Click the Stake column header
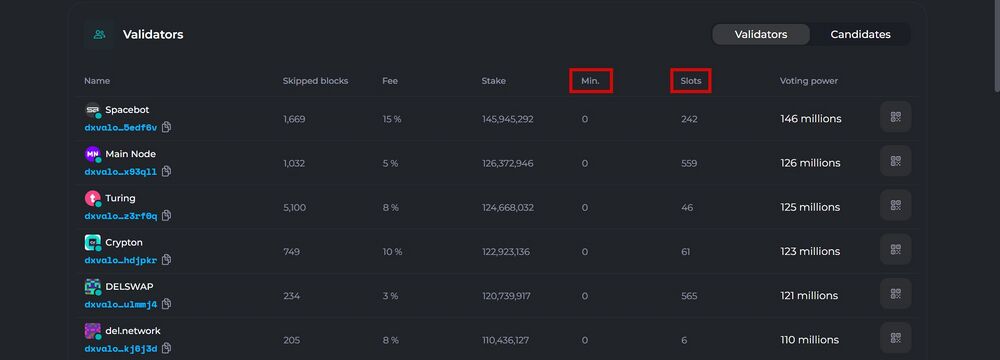 coord(494,81)
